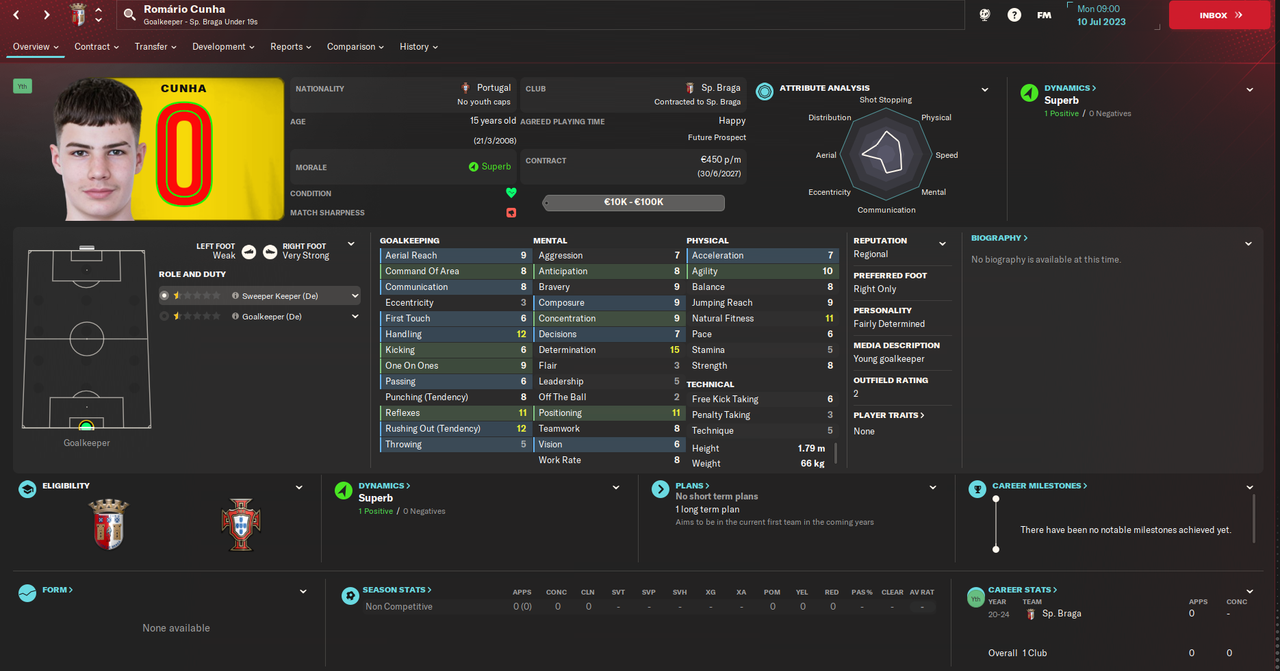Click the Eligibility graduation cap icon
1280x671 pixels.
pos(28,489)
